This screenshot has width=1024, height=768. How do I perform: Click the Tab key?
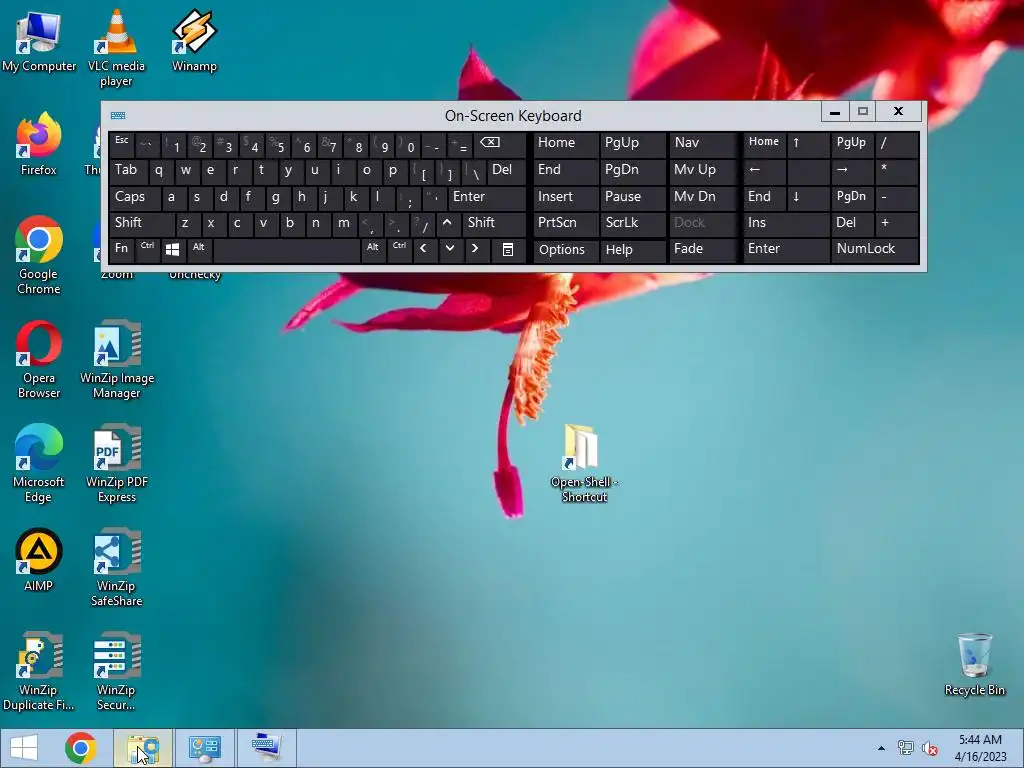click(129, 170)
